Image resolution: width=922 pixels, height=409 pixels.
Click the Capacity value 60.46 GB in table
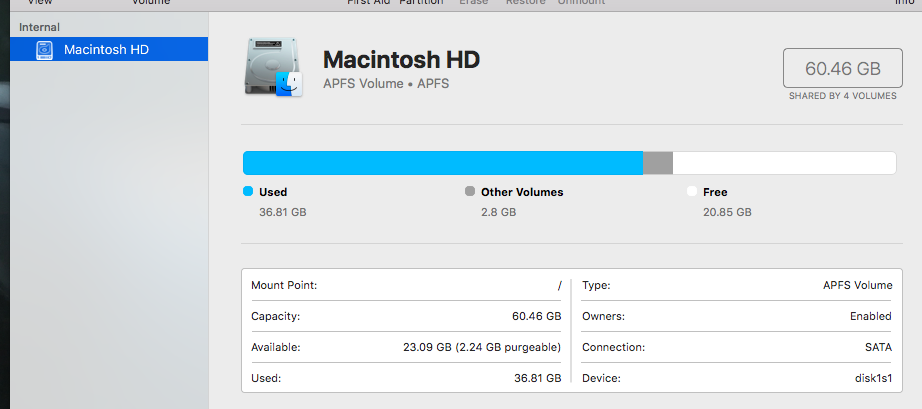coord(537,316)
